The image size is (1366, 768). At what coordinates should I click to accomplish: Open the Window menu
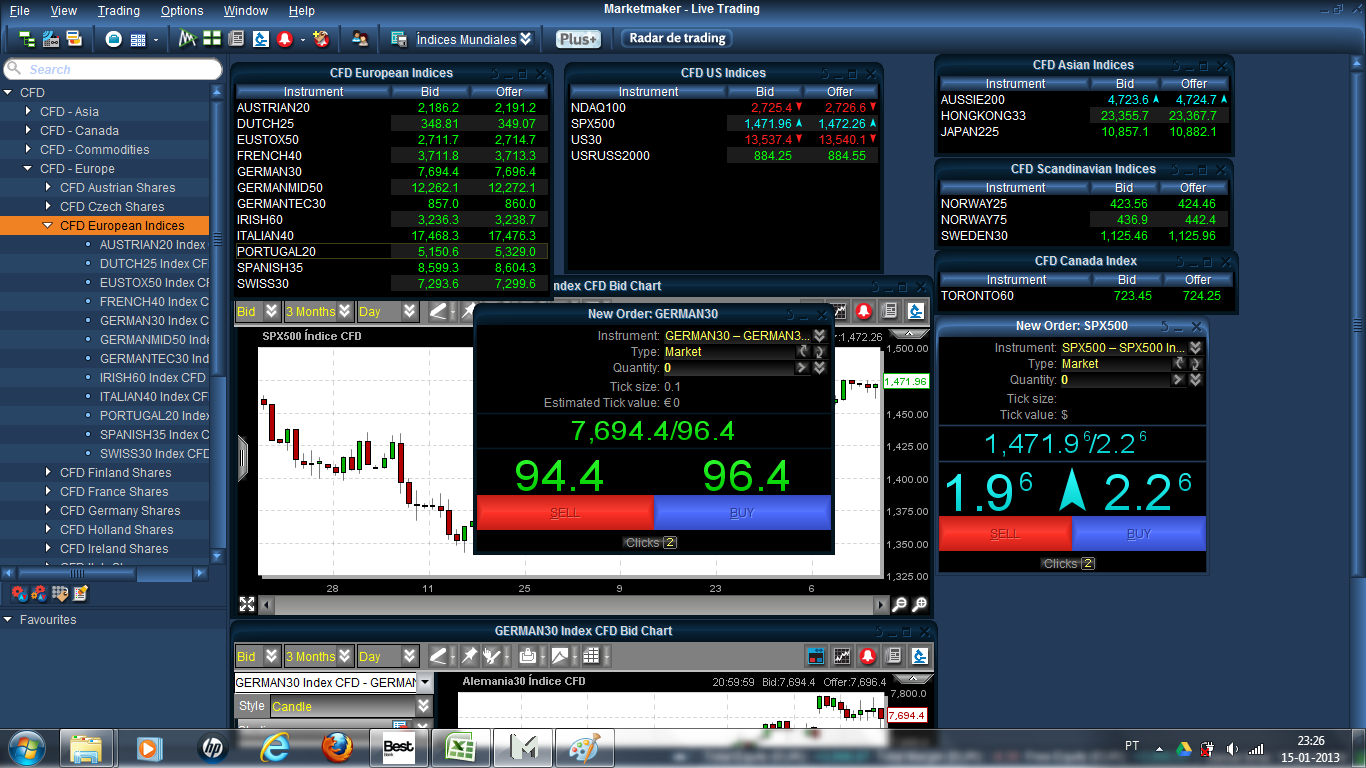[246, 11]
